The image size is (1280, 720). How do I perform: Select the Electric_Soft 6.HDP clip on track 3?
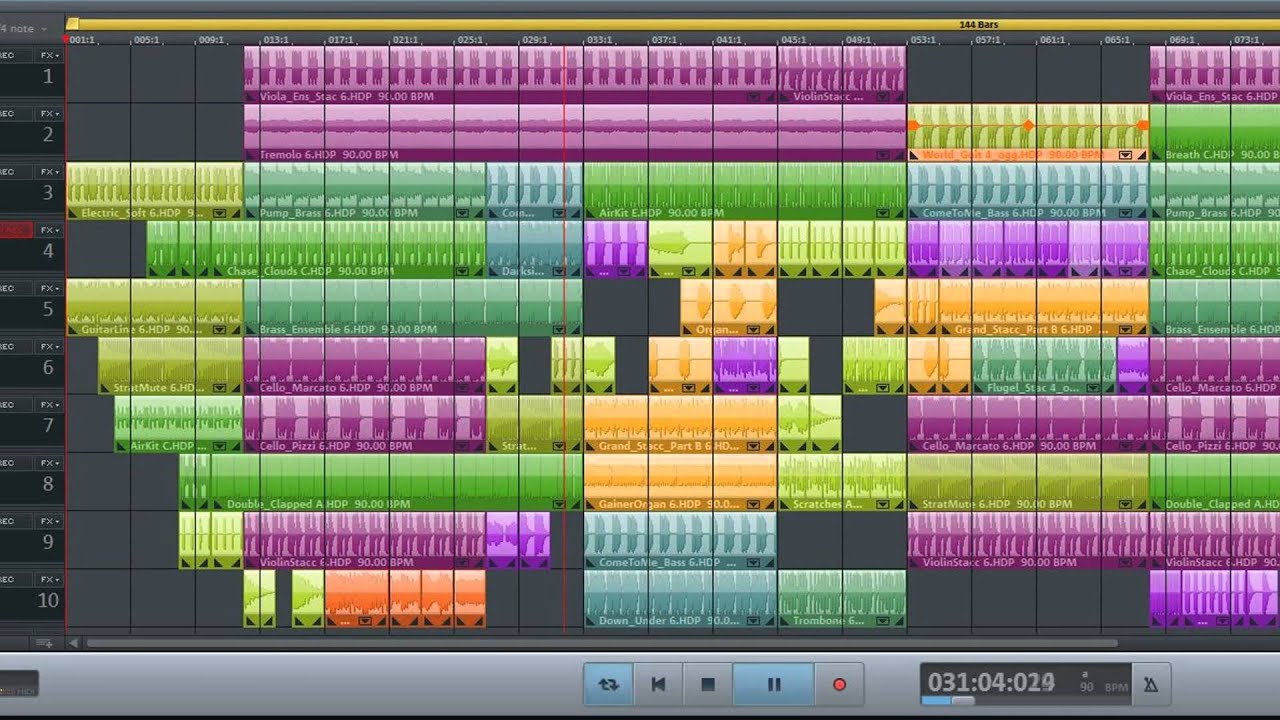pyautogui.click(x=155, y=190)
